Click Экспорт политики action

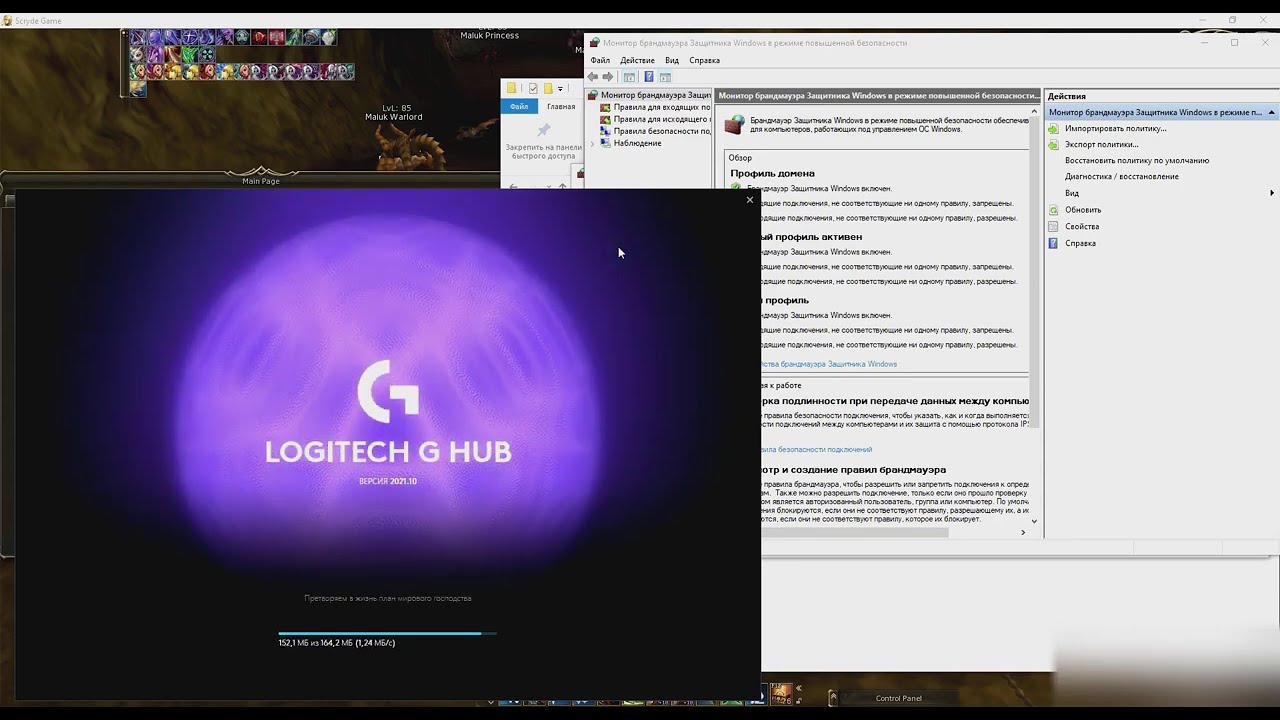tap(1101, 144)
